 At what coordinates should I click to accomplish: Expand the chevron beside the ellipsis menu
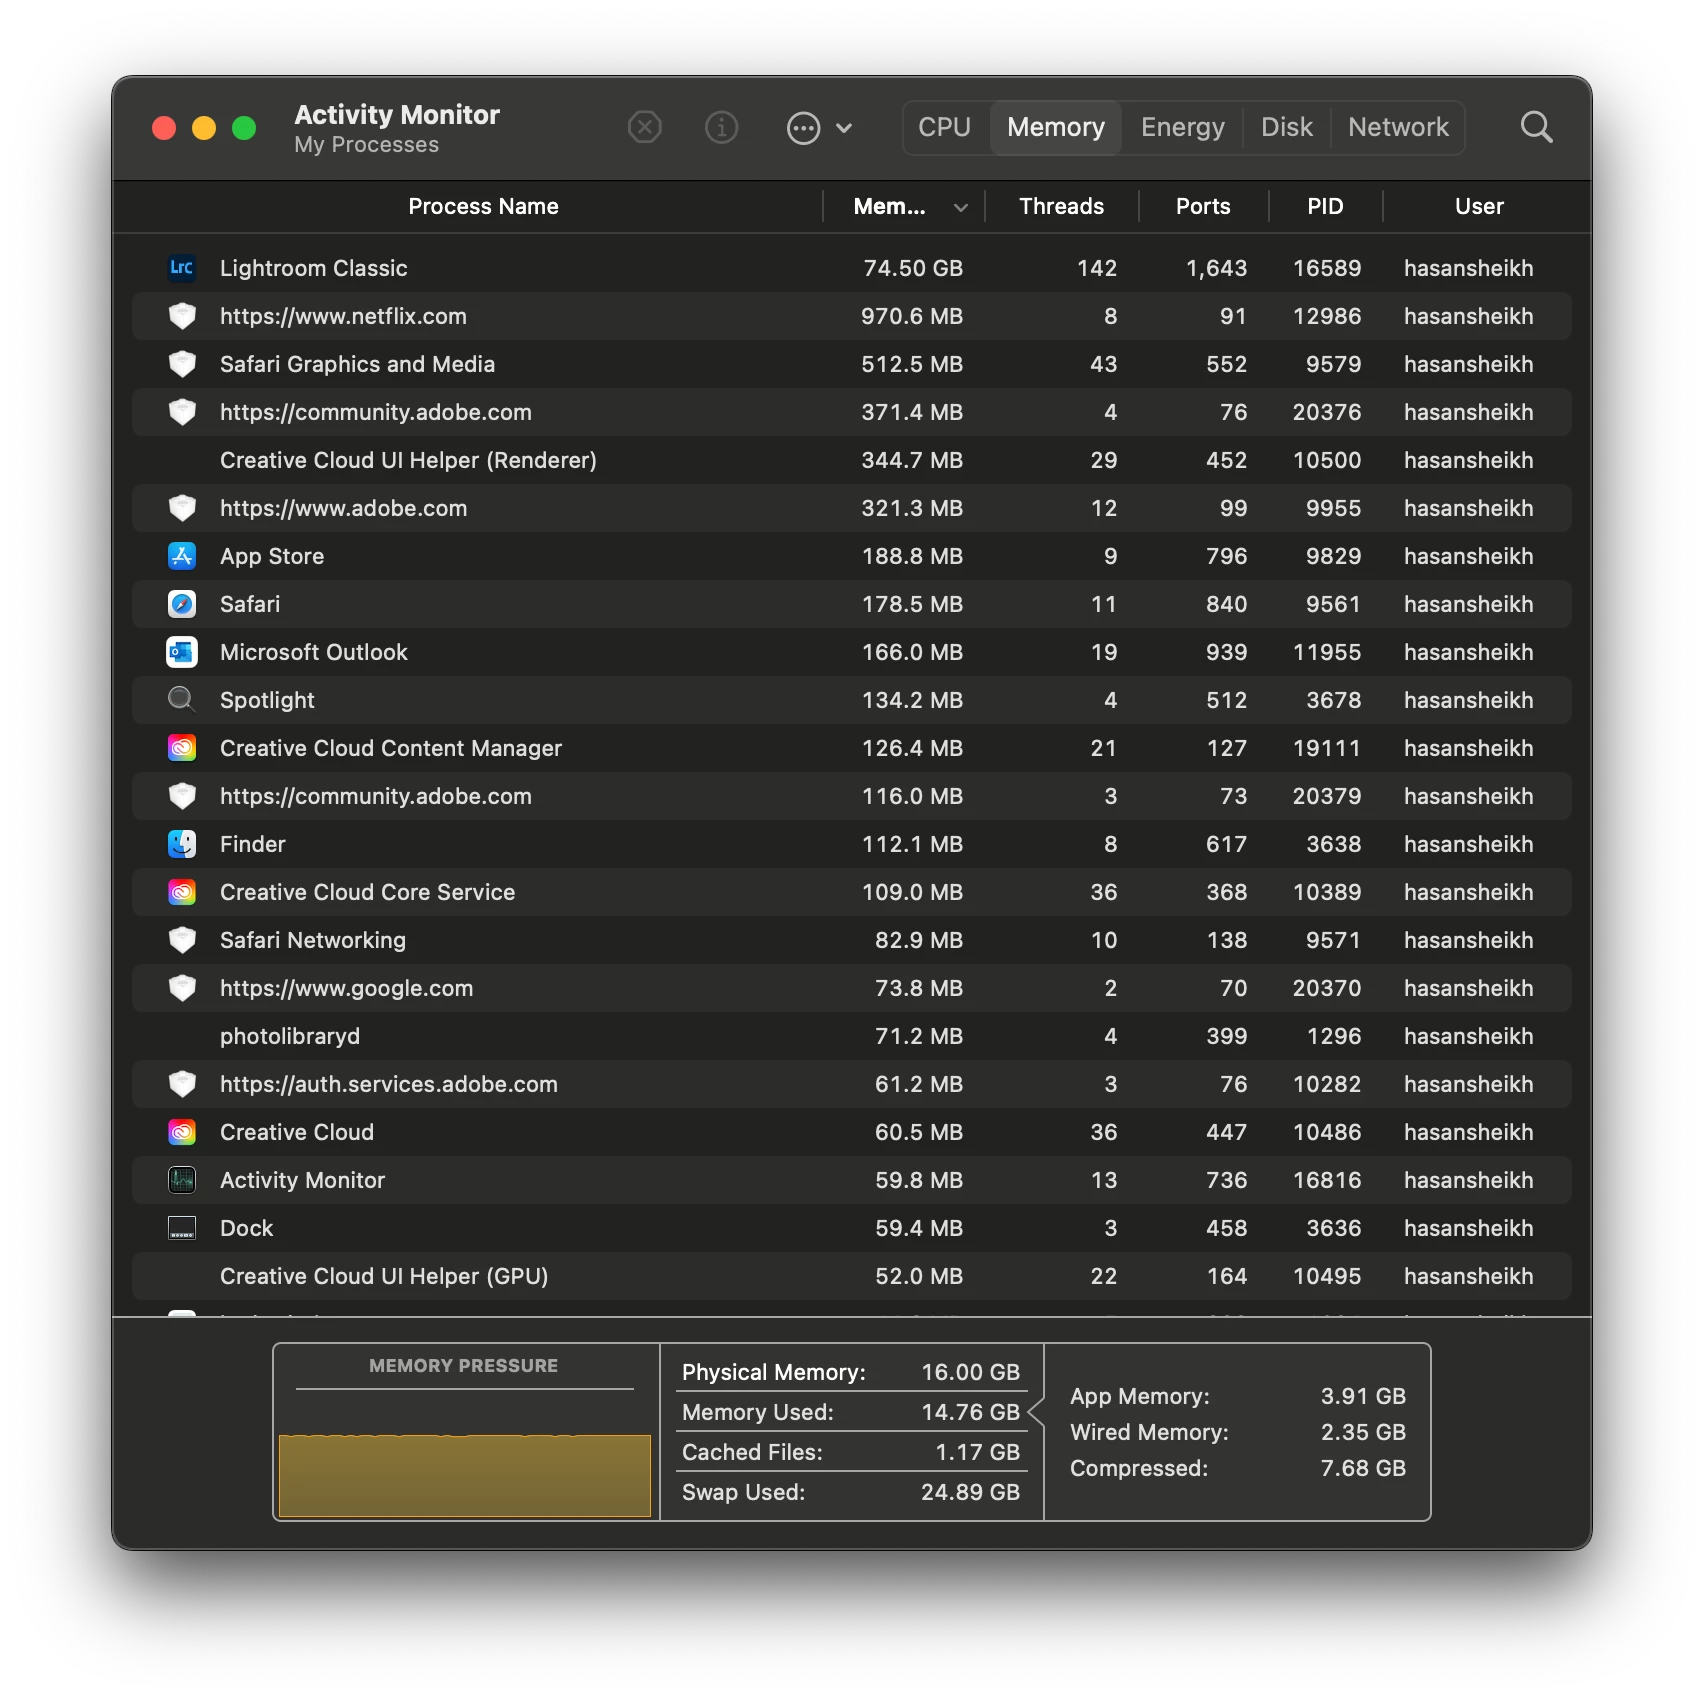844,128
